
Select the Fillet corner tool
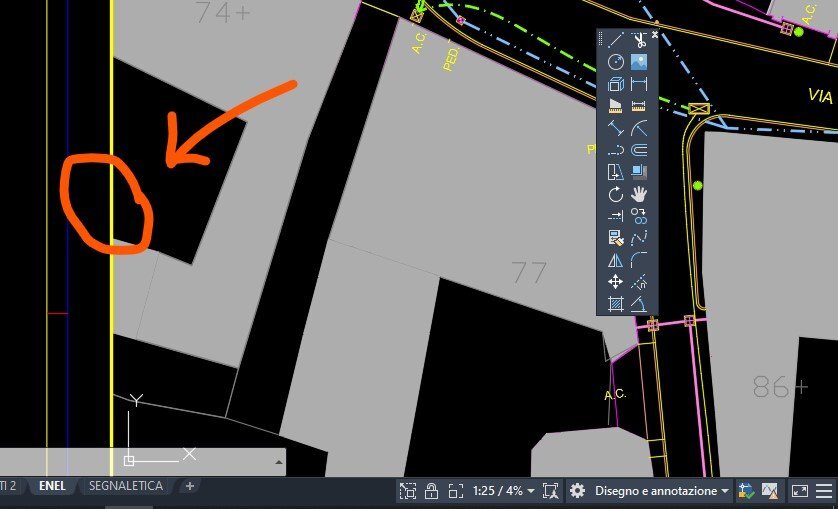(639, 260)
